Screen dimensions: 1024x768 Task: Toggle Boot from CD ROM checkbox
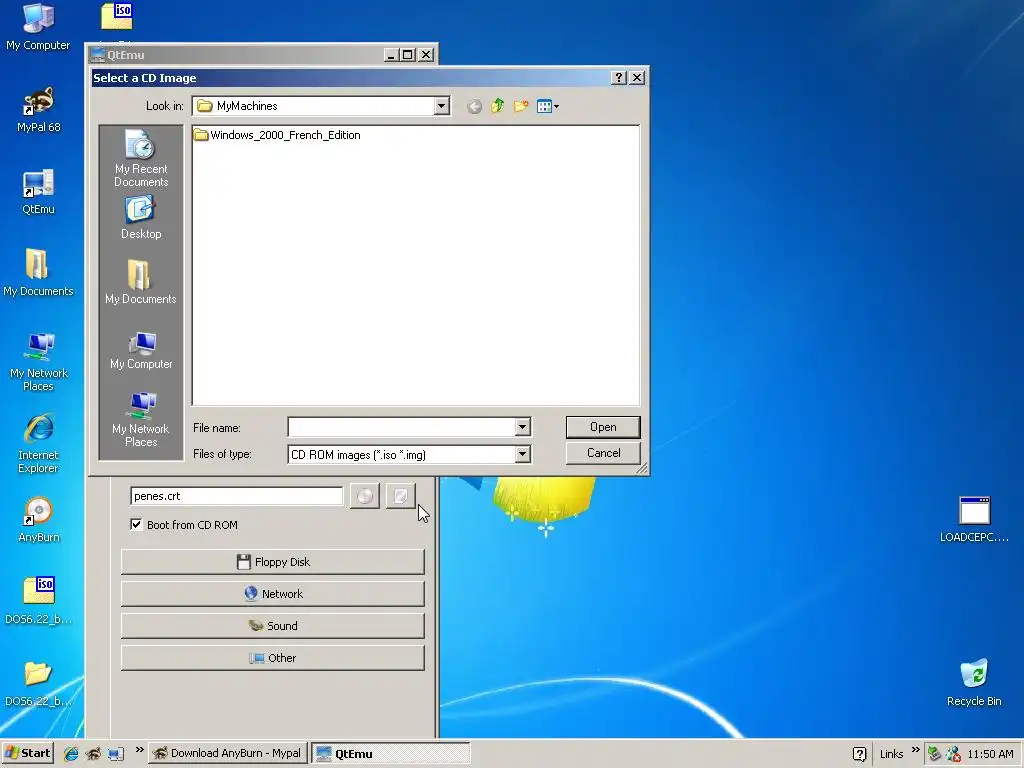[x=136, y=524]
